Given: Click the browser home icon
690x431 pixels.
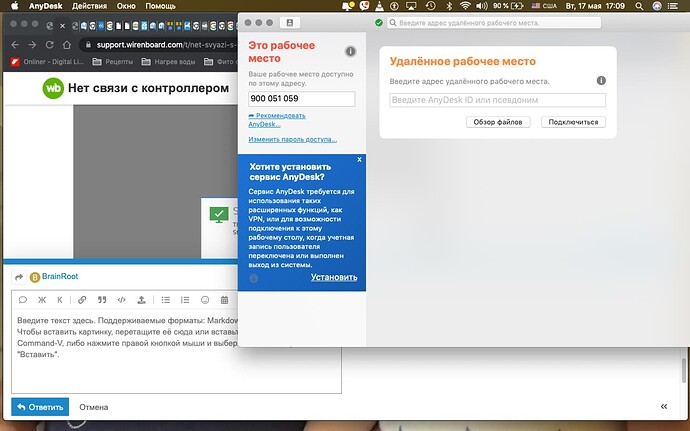Looking at the screenshot, I should [x=66, y=45].
